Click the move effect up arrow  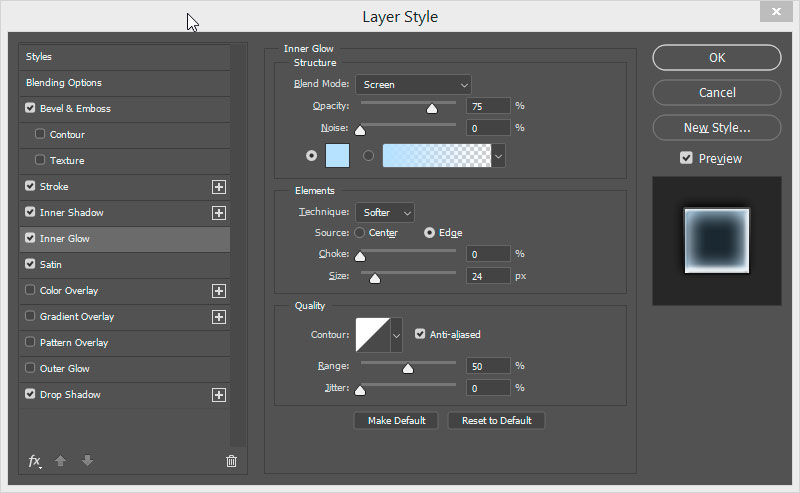(60, 461)
